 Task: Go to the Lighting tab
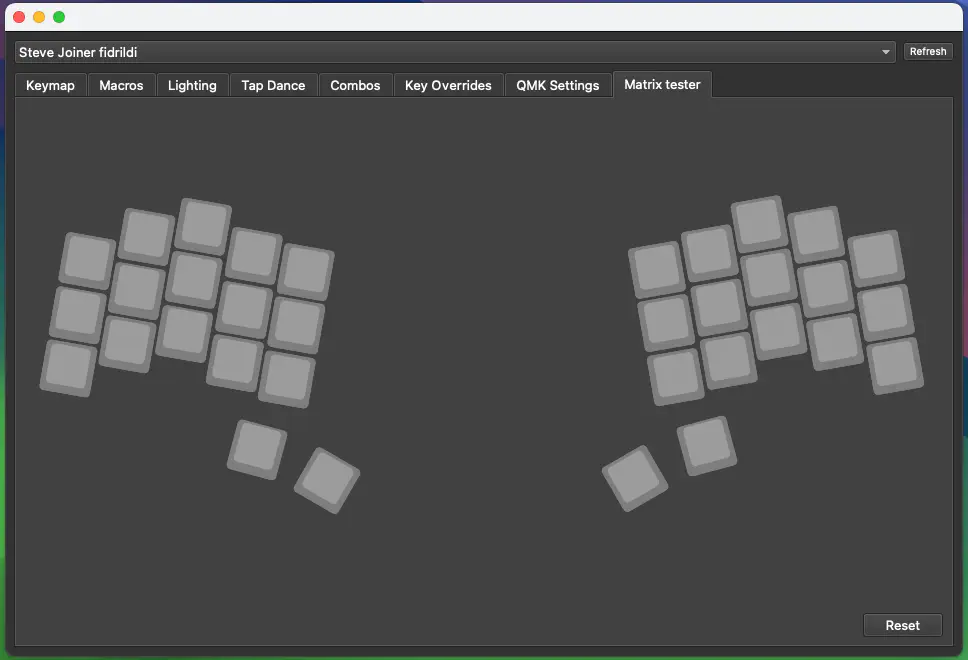[192, 86]
